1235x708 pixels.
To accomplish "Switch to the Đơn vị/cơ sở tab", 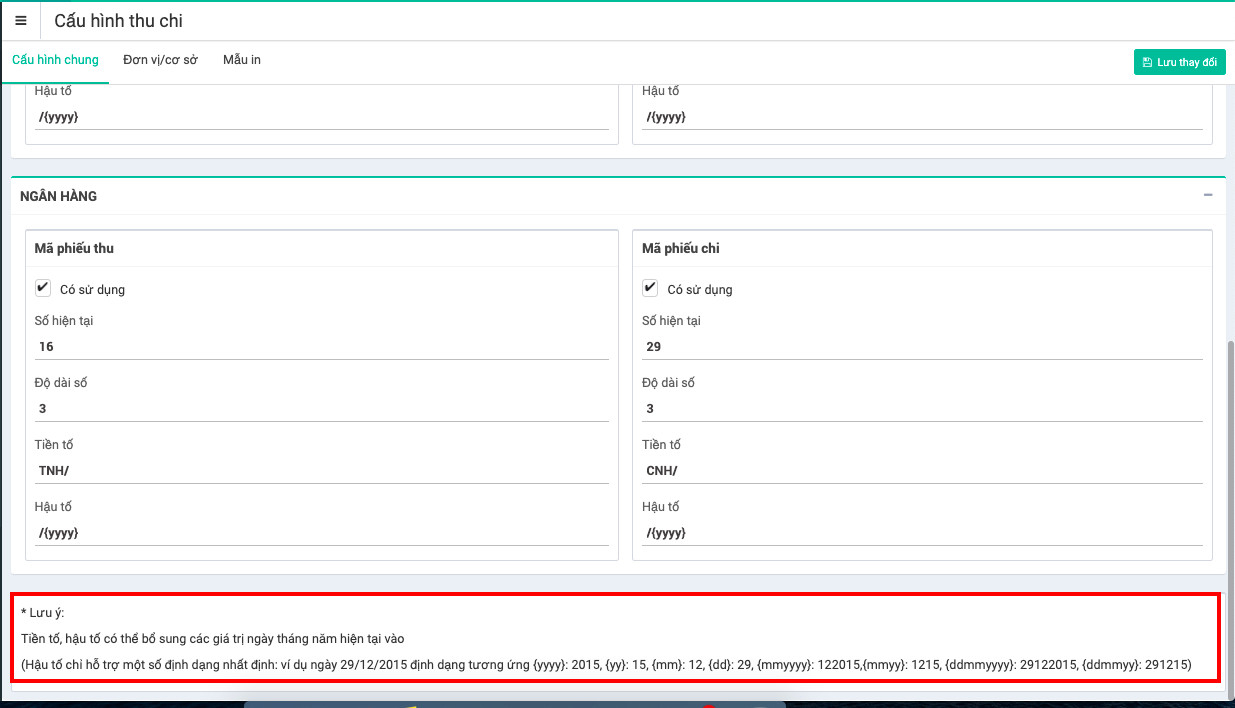I will click(x=160, y=60).
